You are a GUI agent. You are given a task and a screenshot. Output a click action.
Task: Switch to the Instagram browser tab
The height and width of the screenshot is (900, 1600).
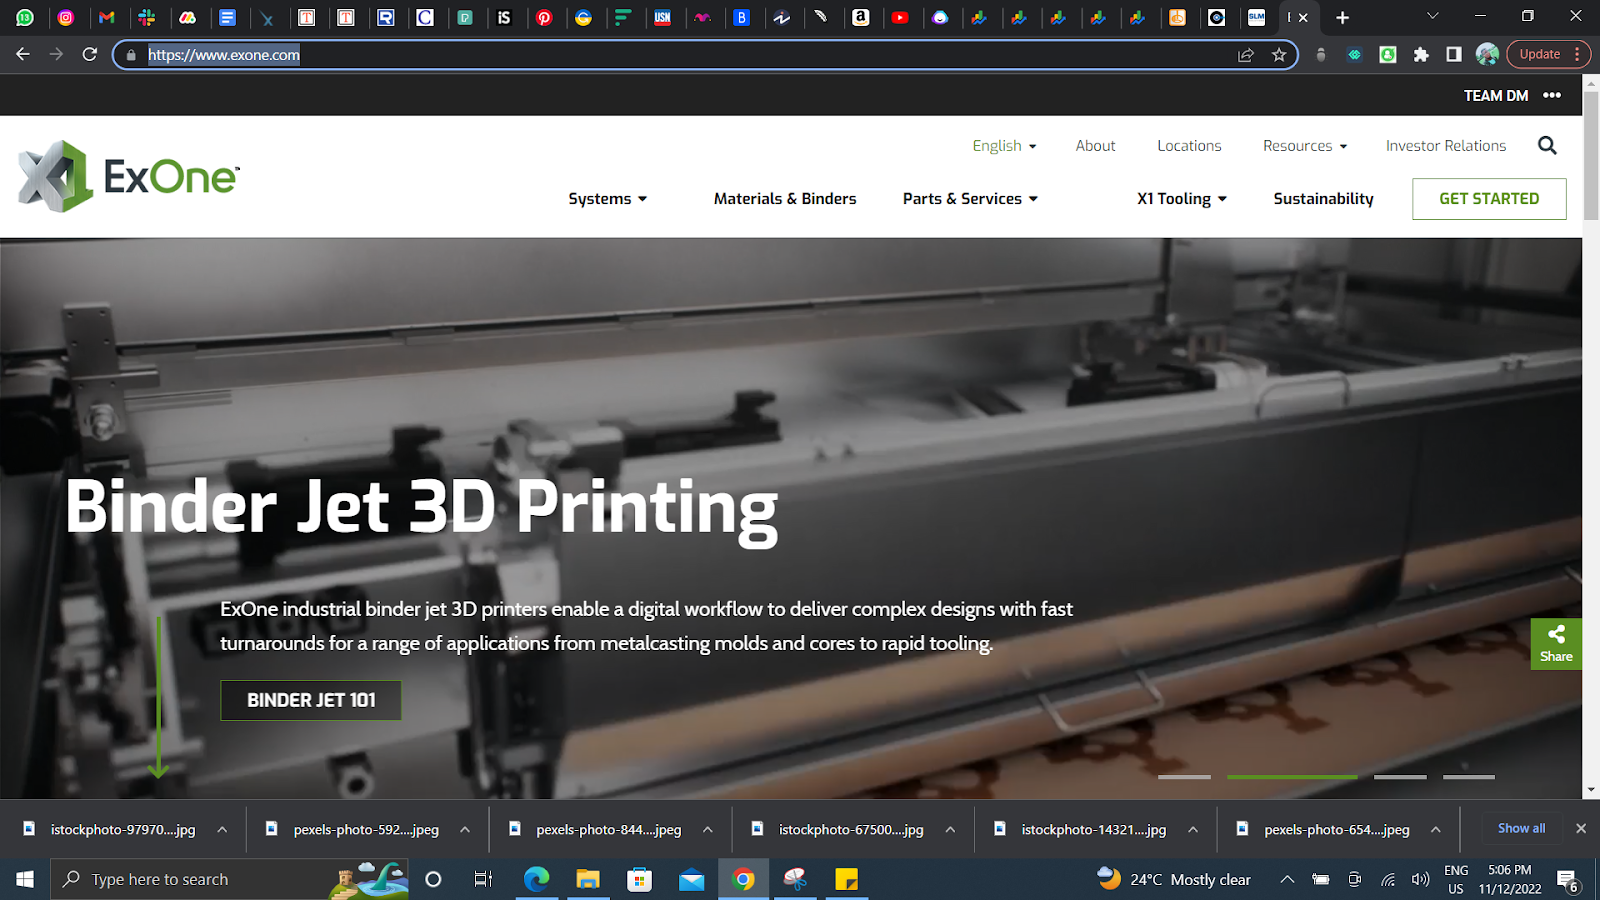(66, 17)
